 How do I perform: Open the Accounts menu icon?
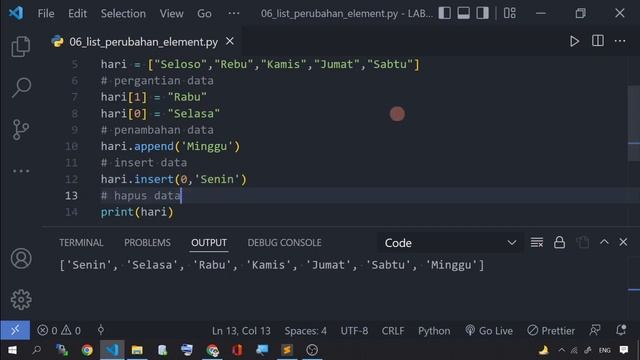tap(21, 258)
